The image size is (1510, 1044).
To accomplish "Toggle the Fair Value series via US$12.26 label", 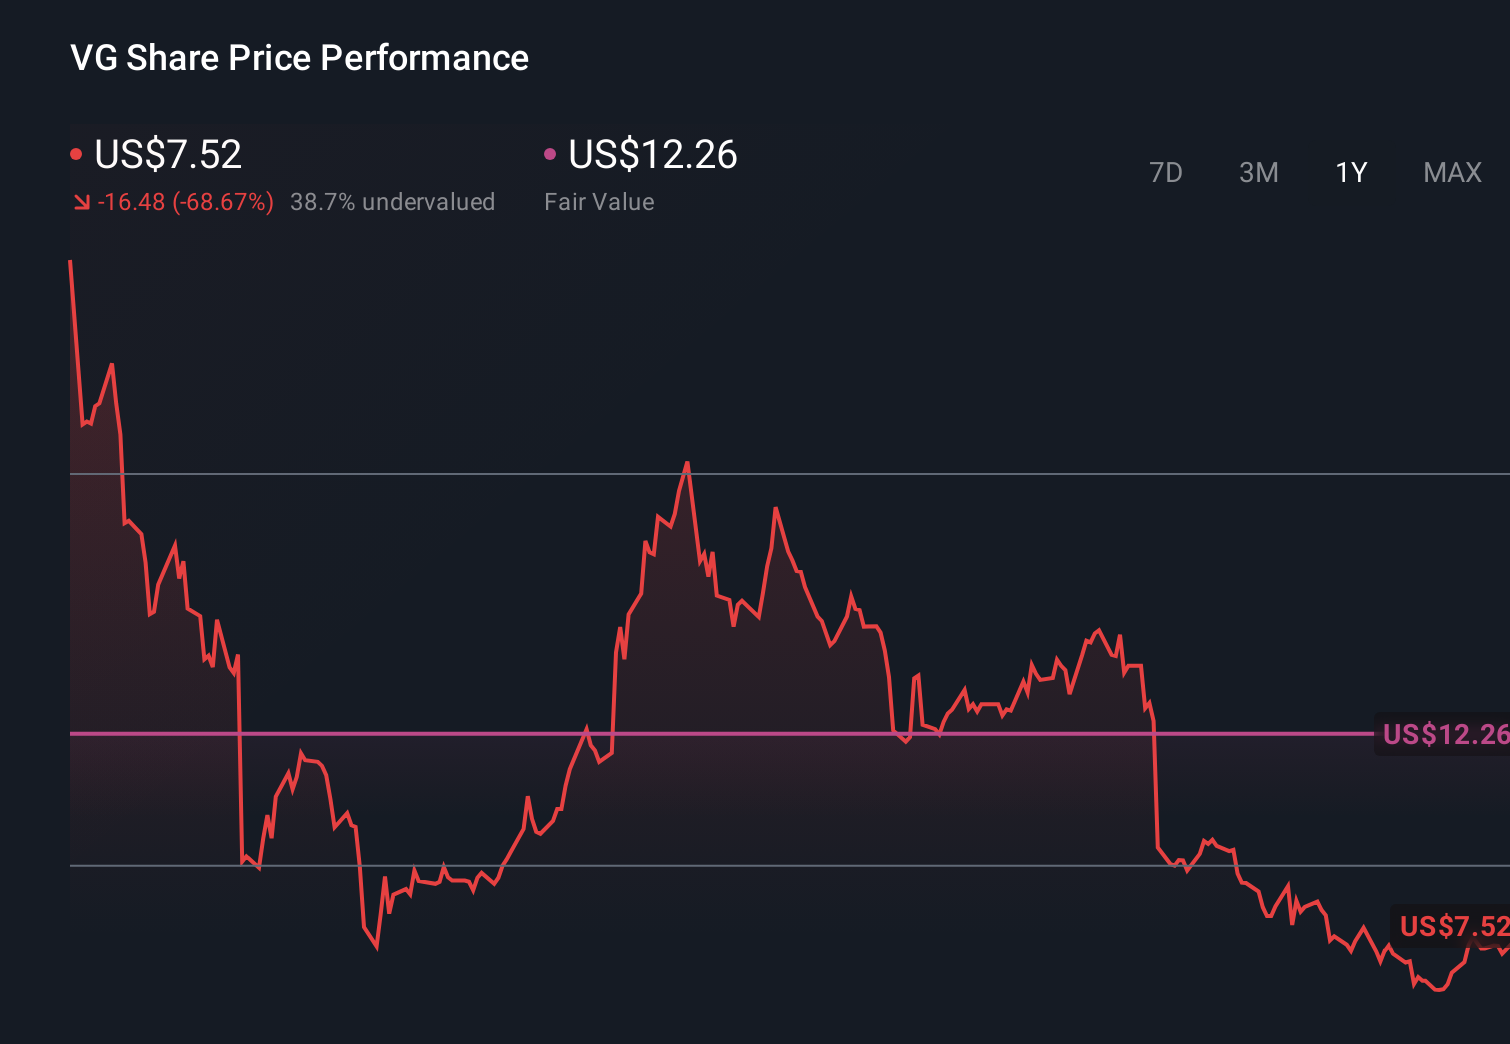I will [651, 155].
